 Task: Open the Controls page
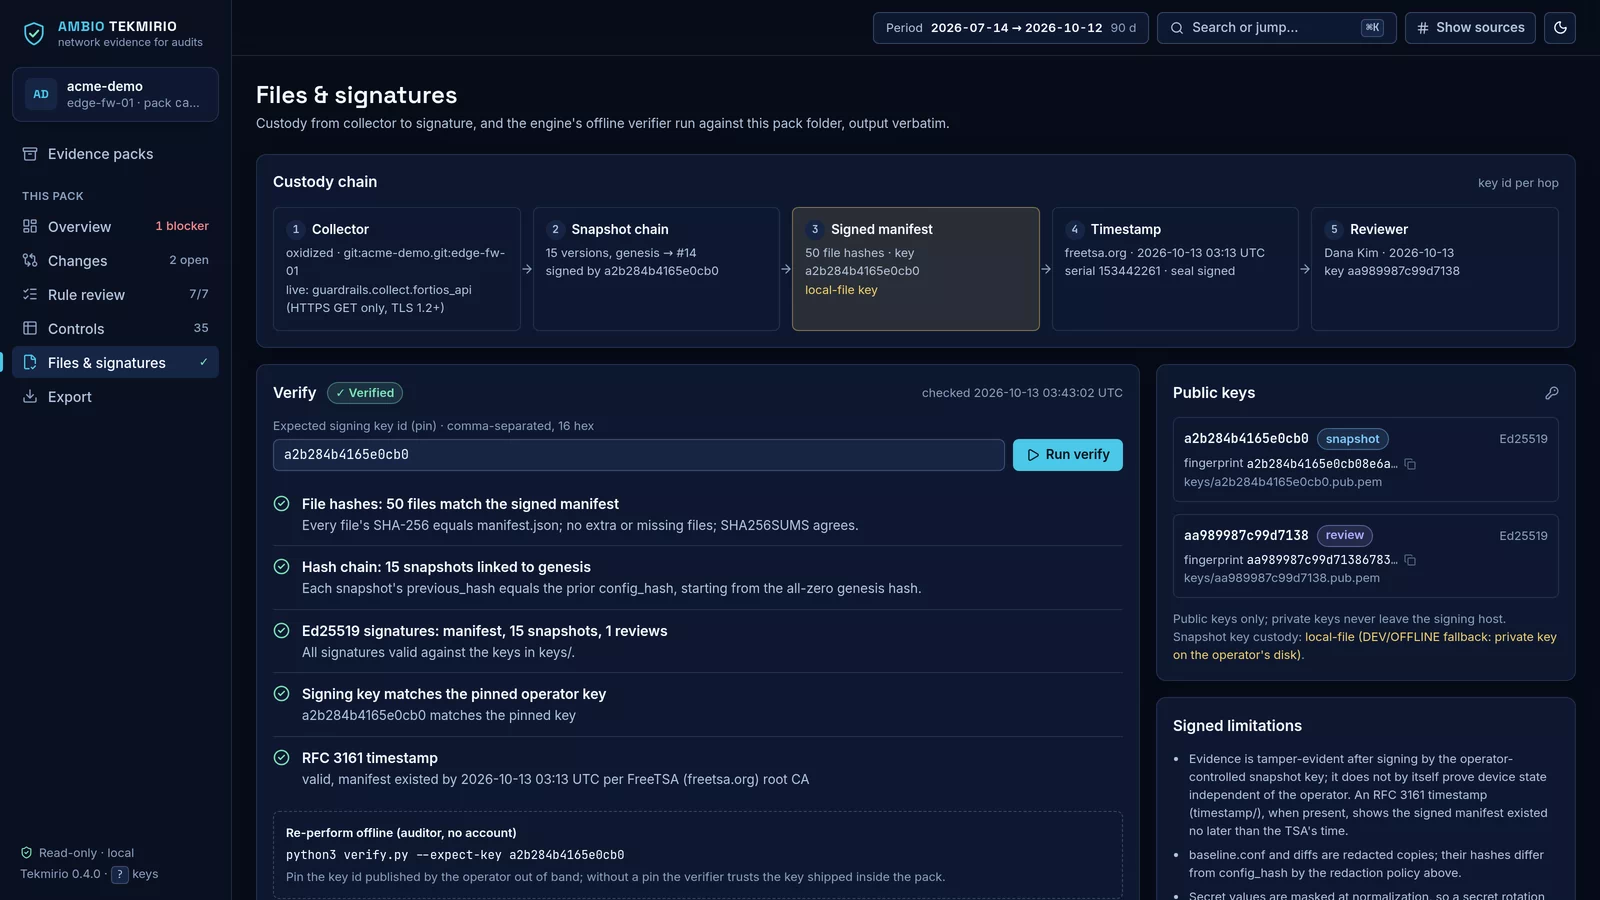(115, 329)
